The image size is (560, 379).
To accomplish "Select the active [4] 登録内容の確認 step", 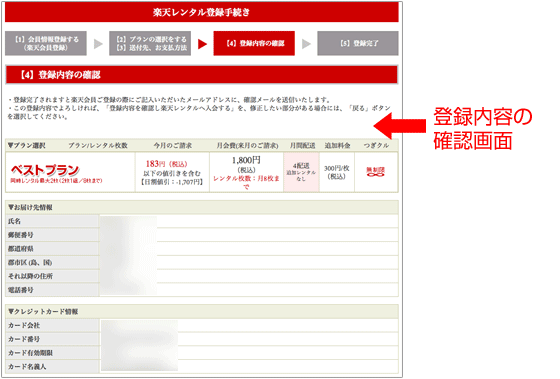I will click(254, 43).
